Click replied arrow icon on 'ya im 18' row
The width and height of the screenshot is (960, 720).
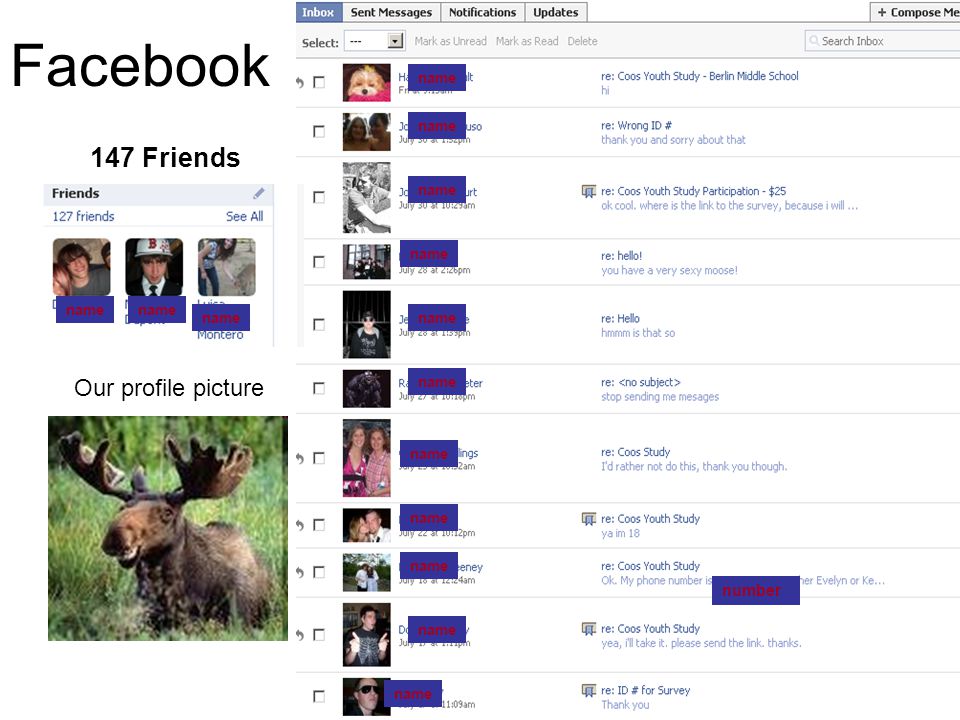[300, 525]
